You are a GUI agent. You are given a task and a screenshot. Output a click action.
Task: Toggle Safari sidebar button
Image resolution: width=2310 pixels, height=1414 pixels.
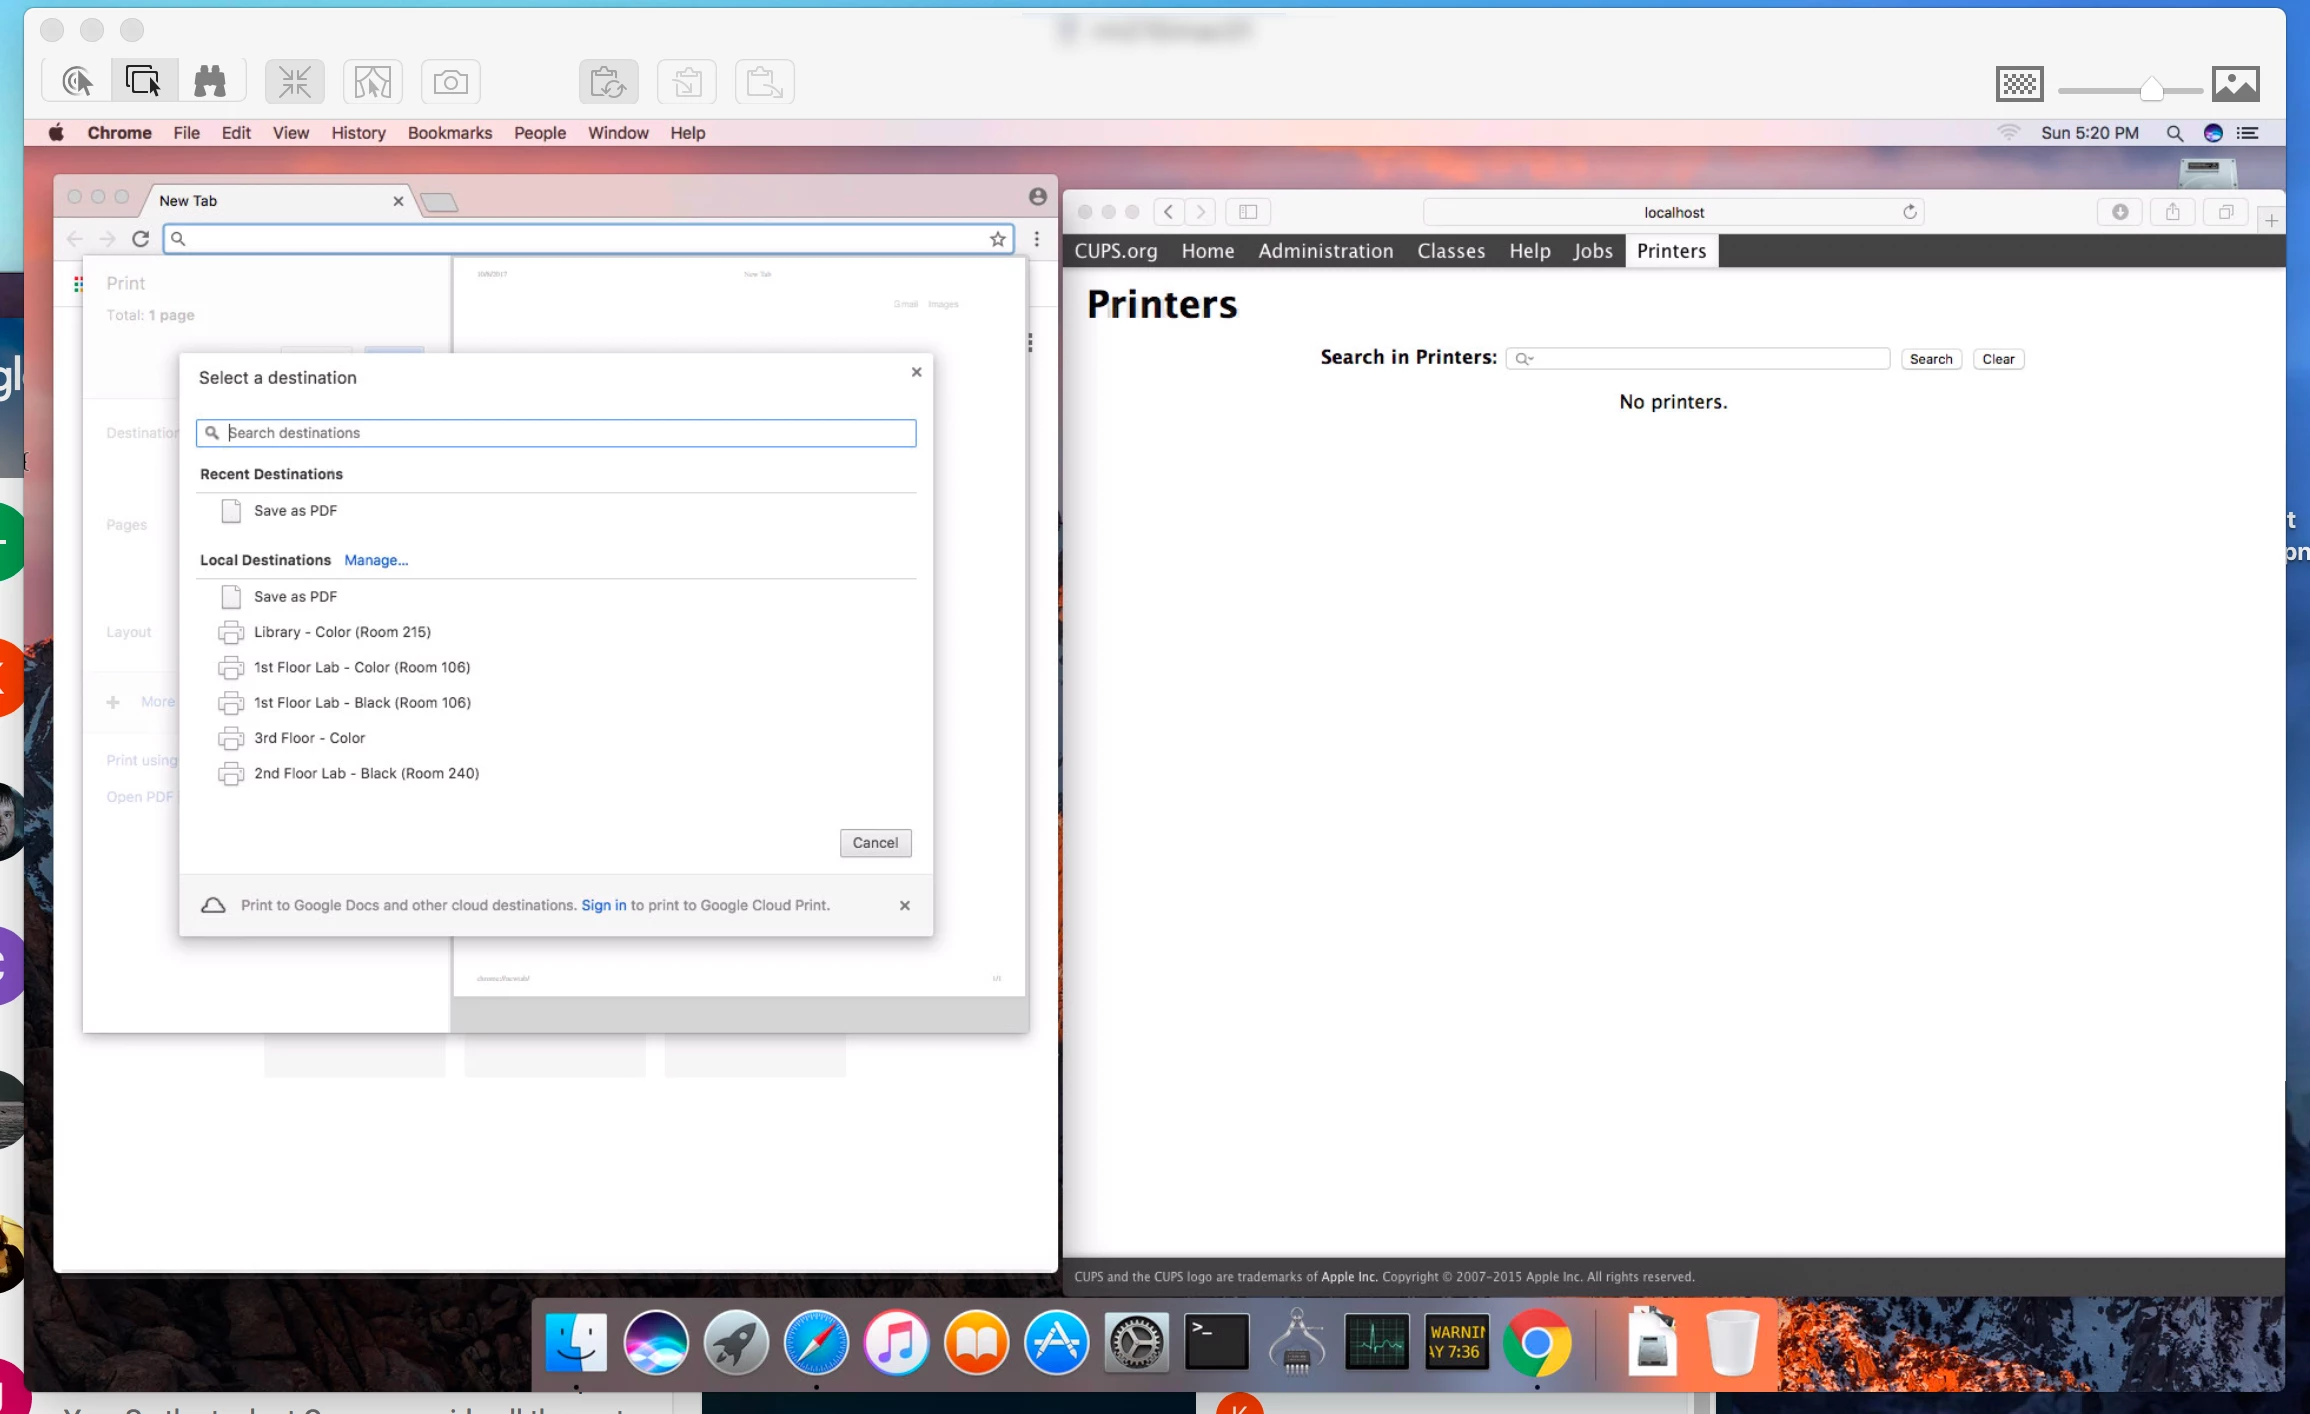[x=1247, y=212]
